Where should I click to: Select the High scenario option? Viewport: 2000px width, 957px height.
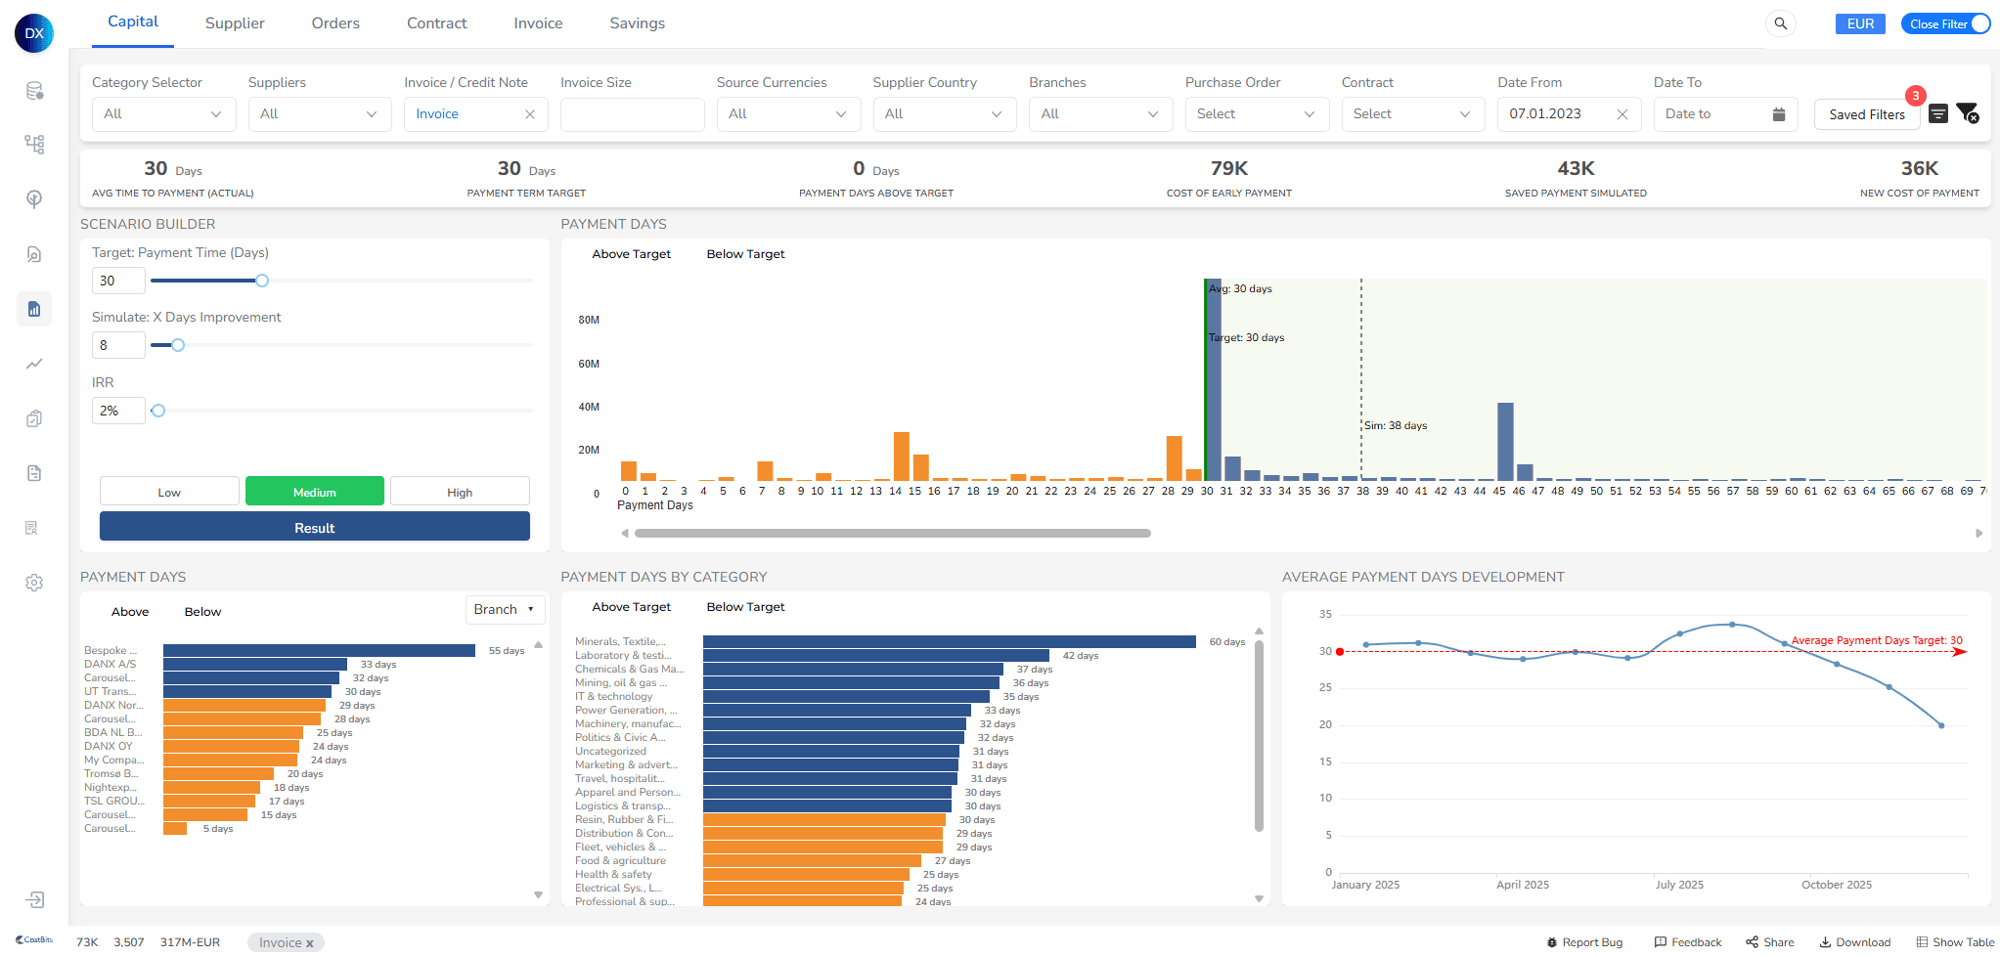coord(459,492)
